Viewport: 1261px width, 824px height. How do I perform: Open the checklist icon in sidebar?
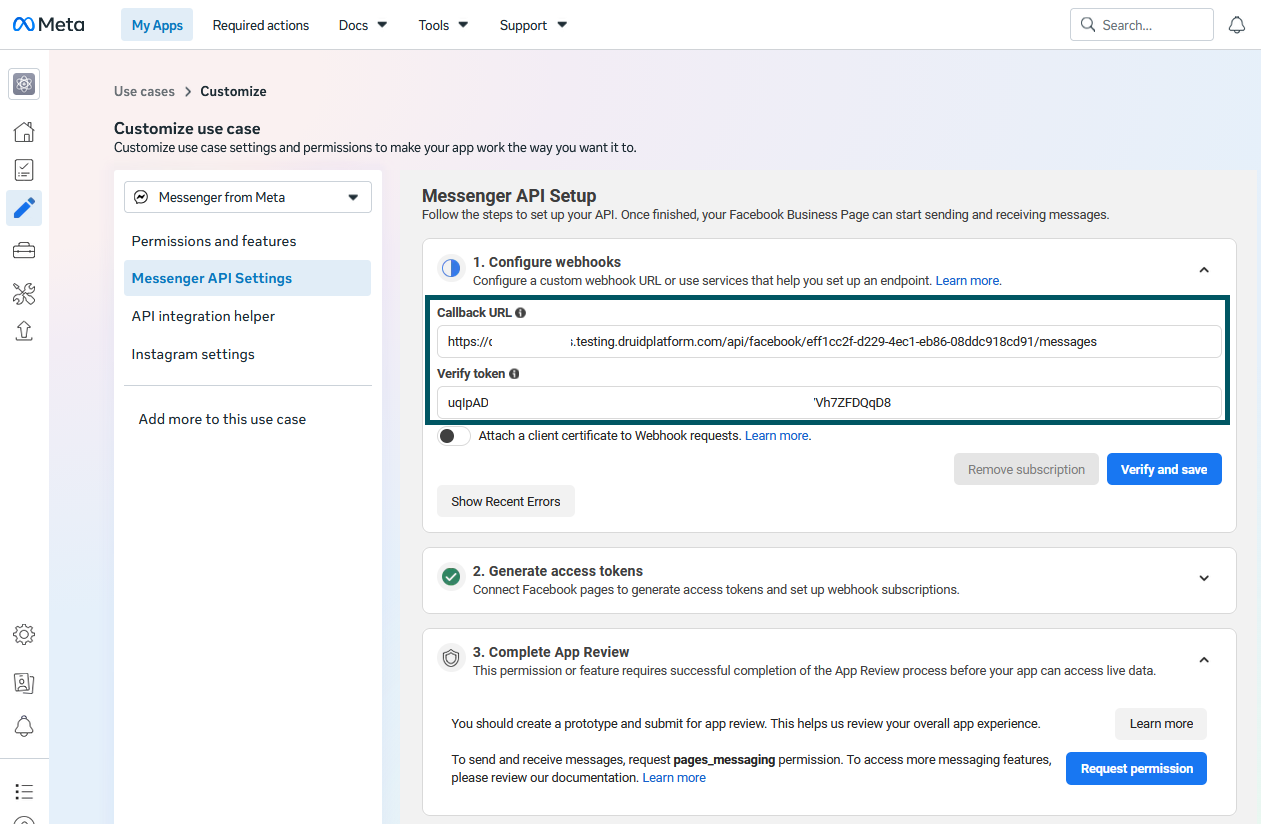(24, 170)
